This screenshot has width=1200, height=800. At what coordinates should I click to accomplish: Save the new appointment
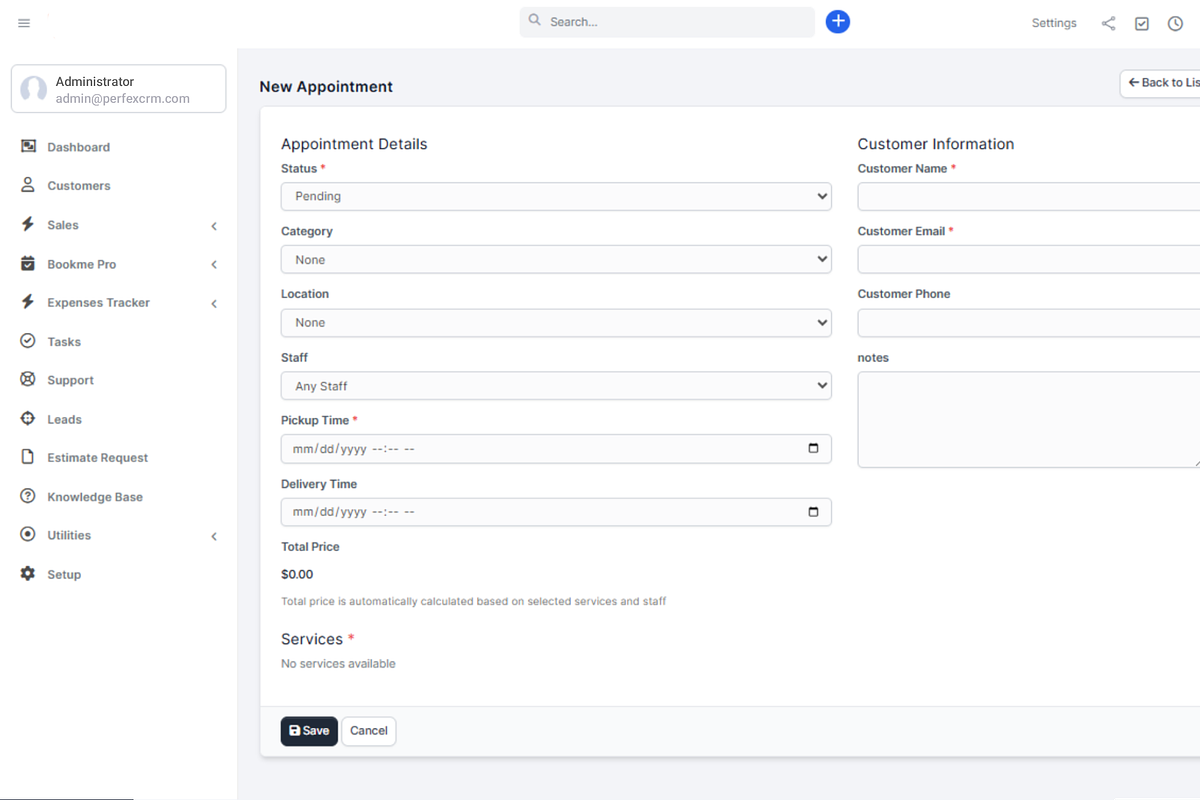coord(309,731)
